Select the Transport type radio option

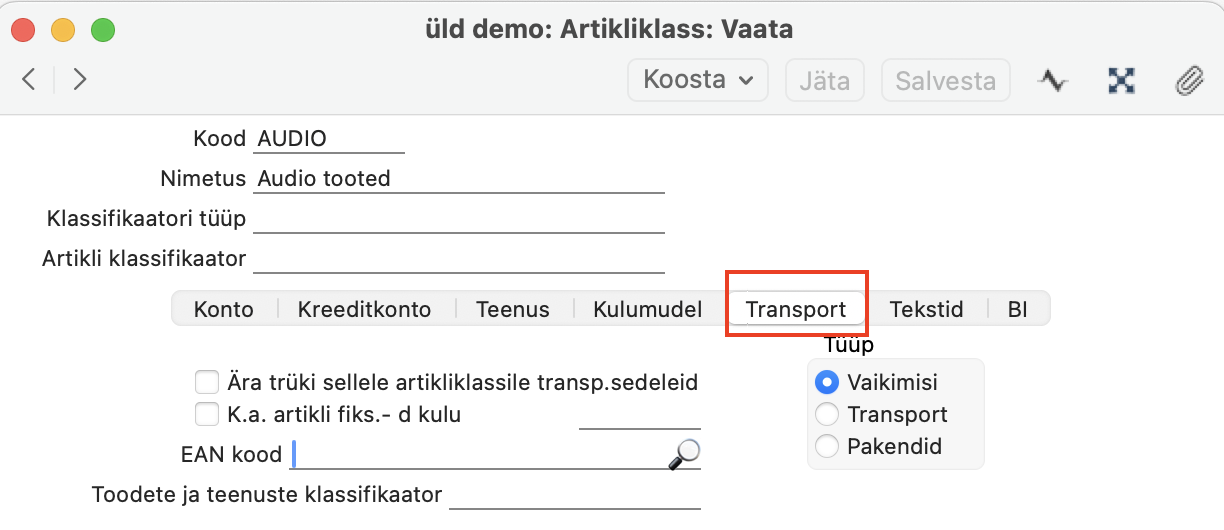[827, 414]
